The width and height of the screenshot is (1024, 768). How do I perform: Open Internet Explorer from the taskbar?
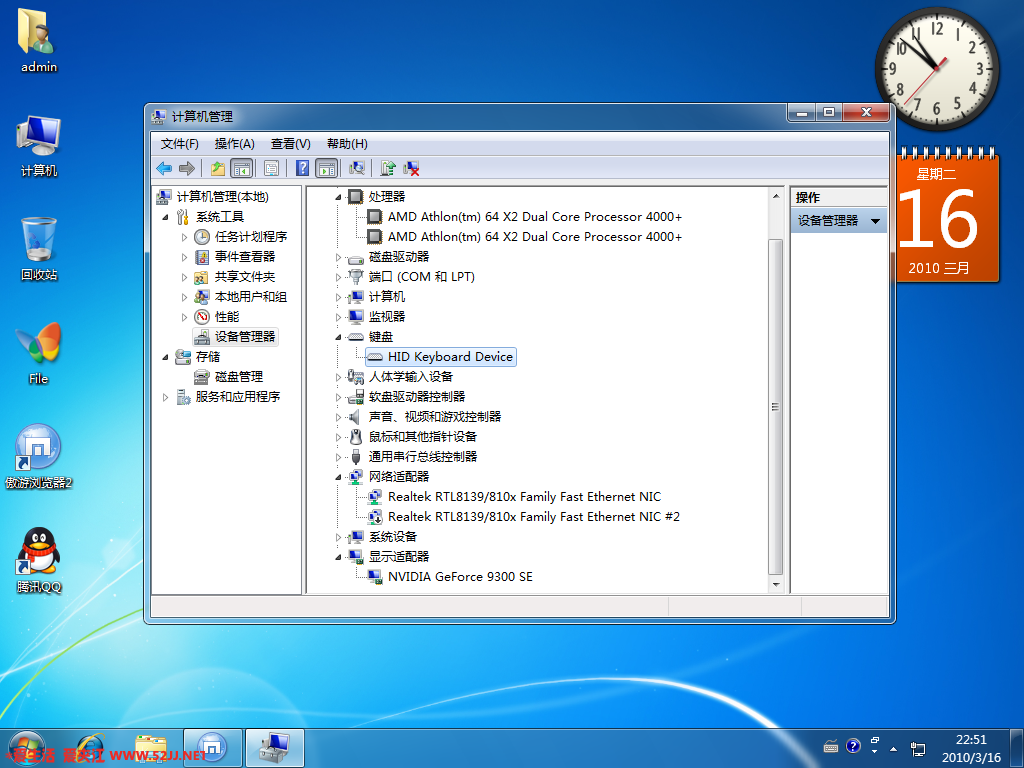click(x=90, y=748)
